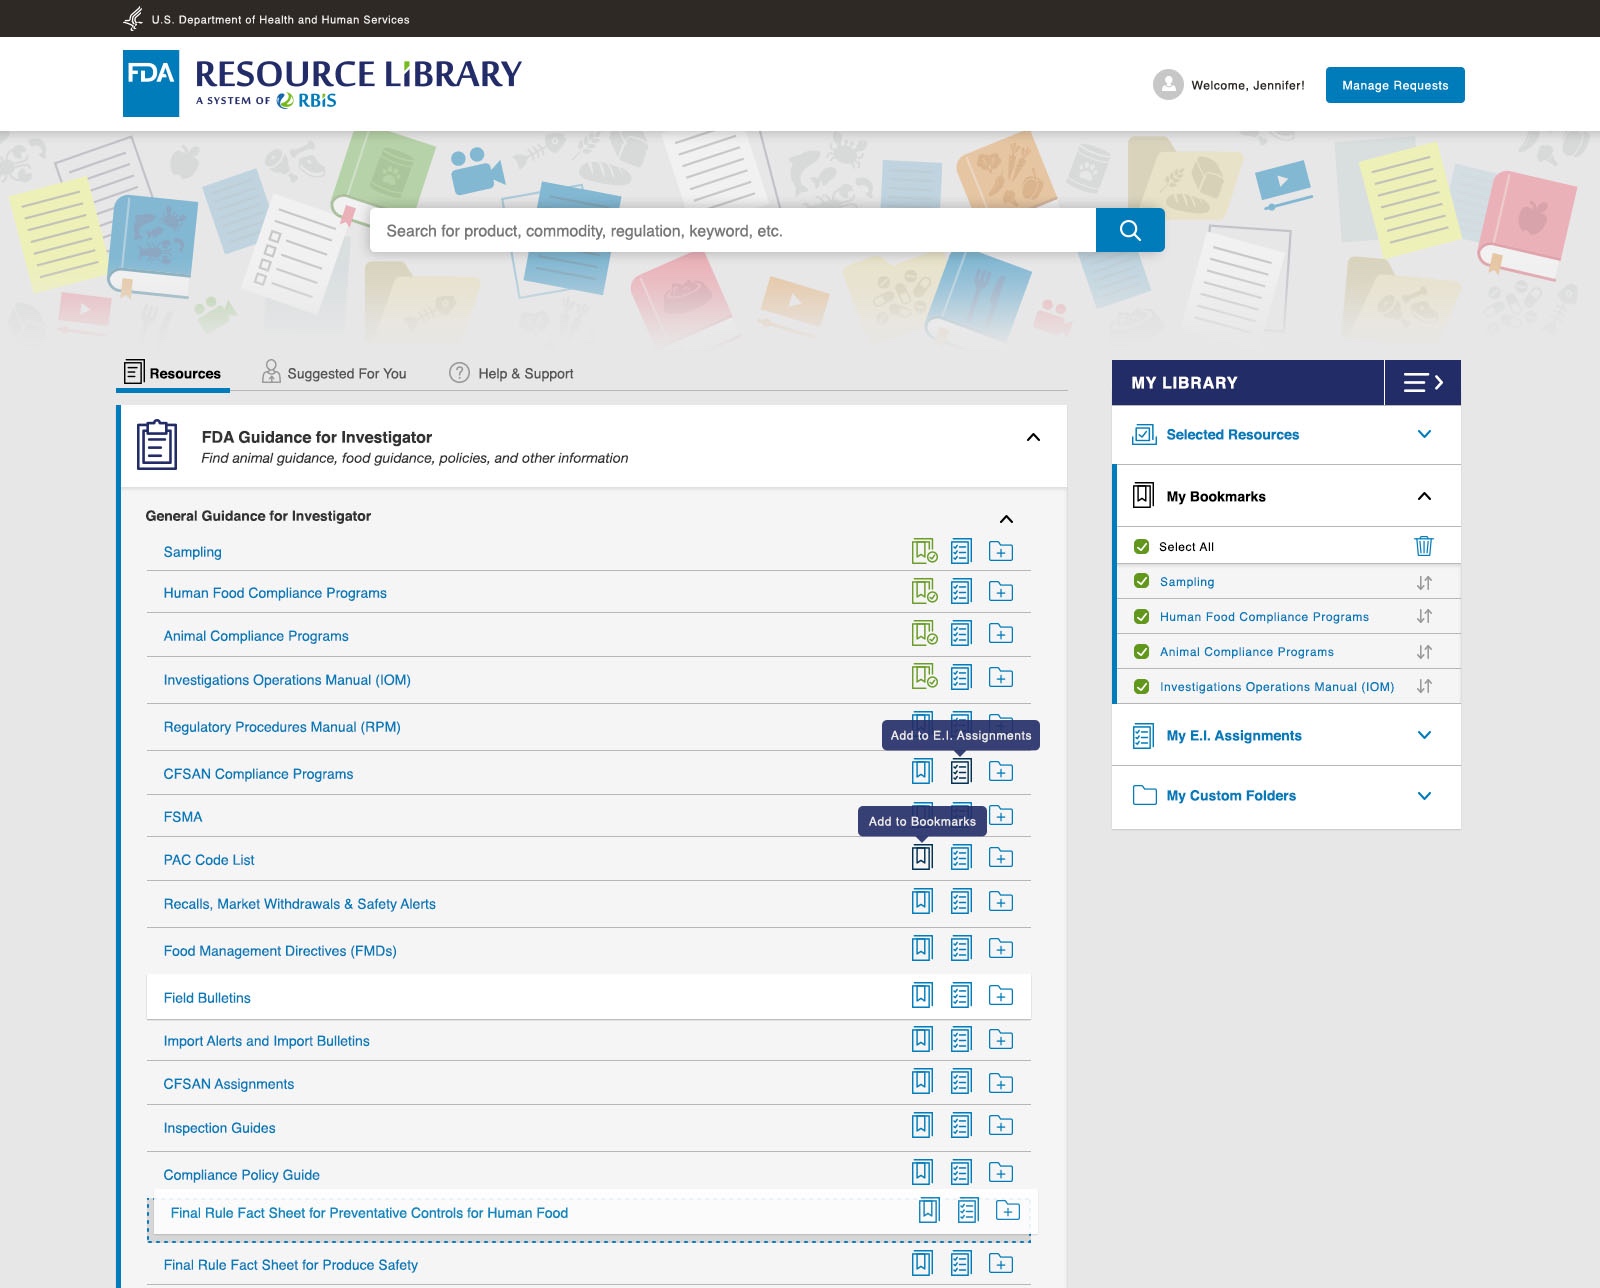Bookmark Compliance Policy Guide

tap(922, 1172)
